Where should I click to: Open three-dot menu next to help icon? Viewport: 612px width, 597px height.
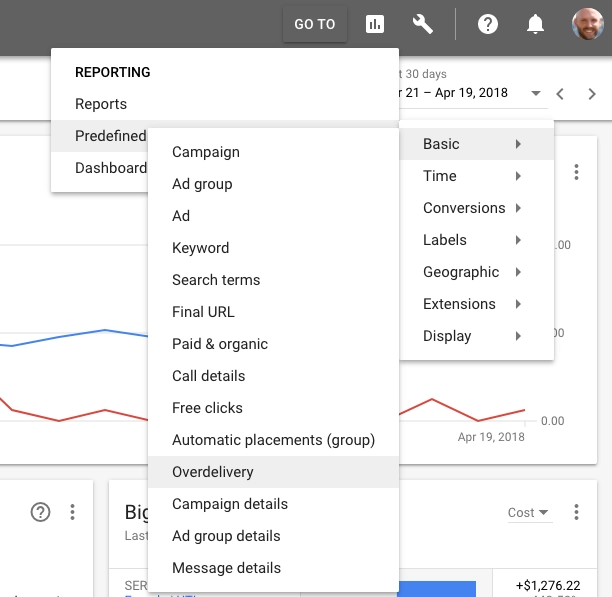point(72,512)
